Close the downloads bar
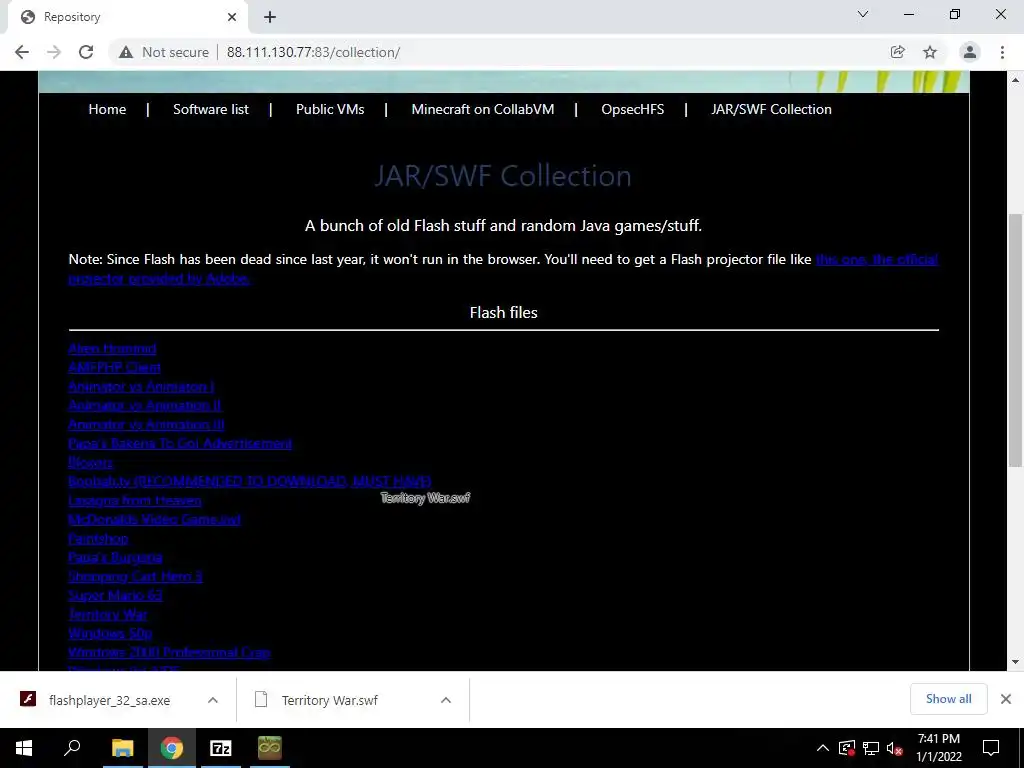Screen dimensions: 1024x768 point(1006,699)
